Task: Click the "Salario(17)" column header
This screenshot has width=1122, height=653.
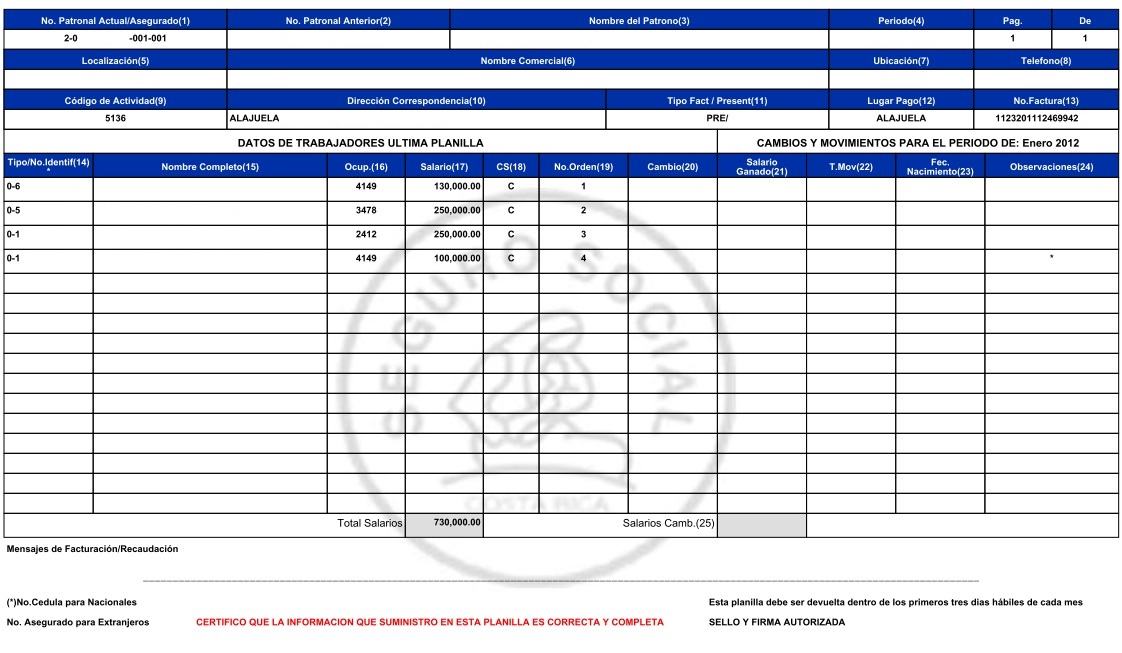Action: pos(444,167)
